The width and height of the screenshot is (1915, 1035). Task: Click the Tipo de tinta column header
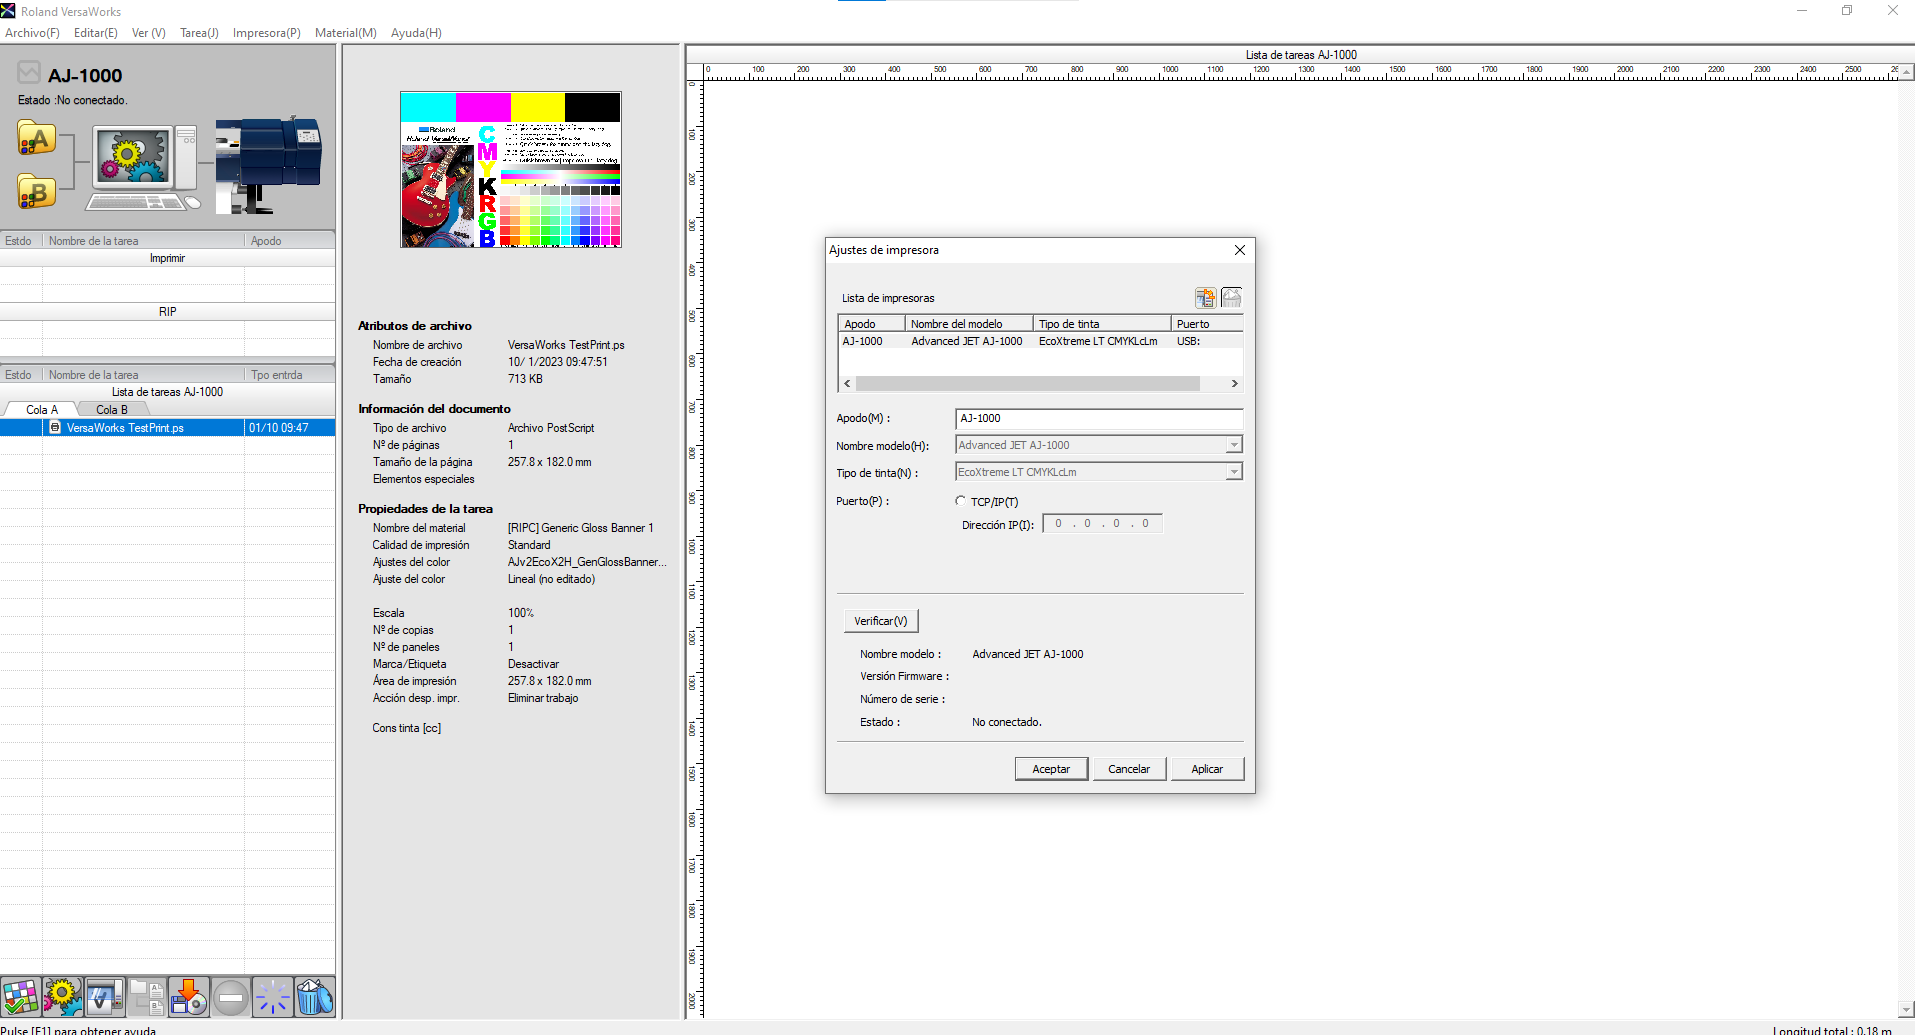(1102, 324)
